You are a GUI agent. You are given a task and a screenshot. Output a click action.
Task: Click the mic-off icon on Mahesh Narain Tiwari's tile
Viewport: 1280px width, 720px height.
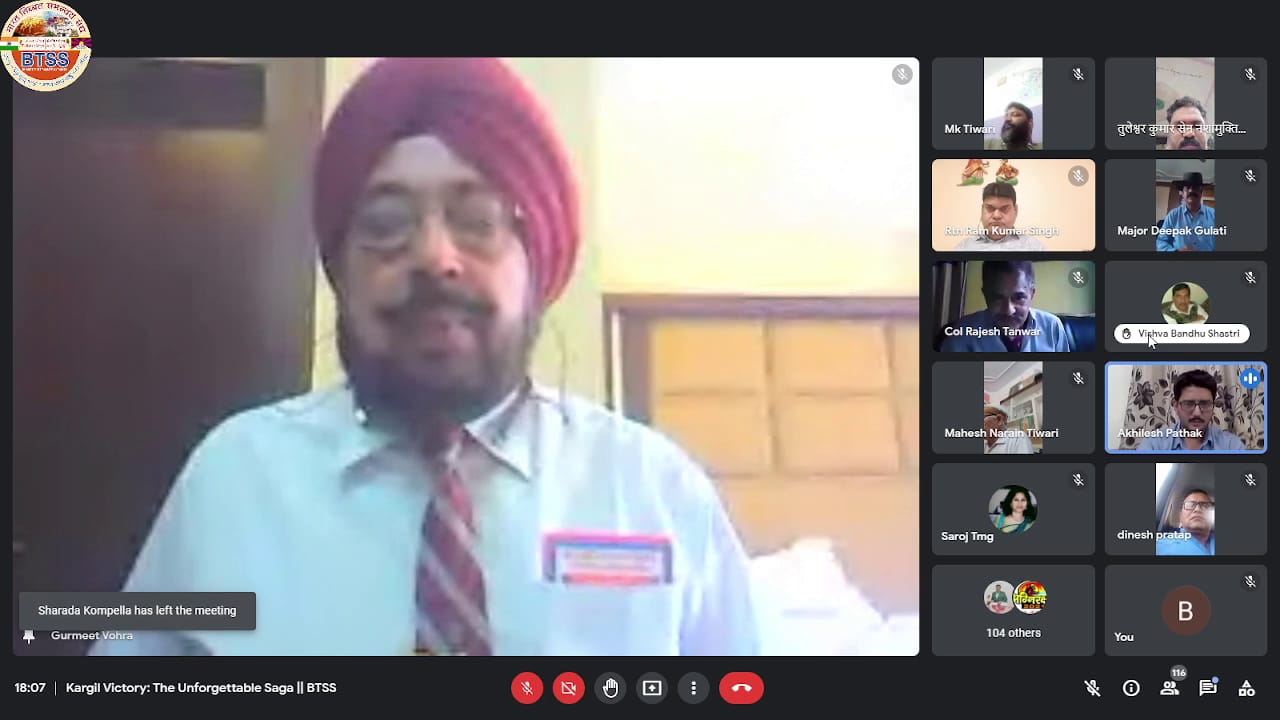(1078, 379)
